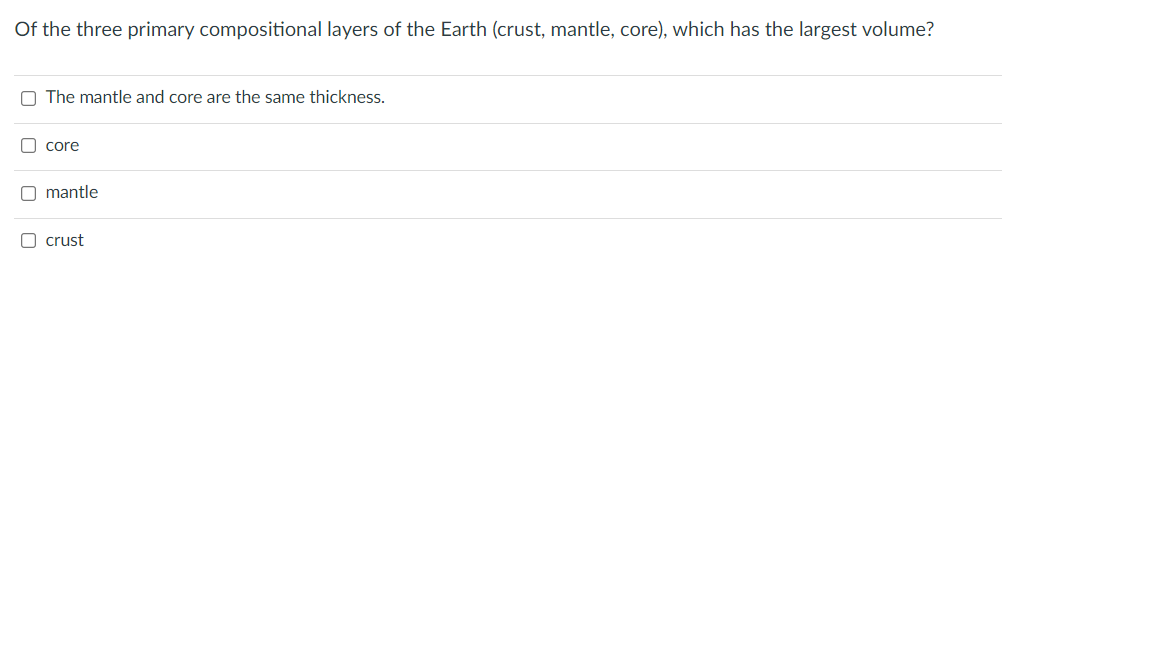This screenshot has width=1172, height=666.
Task: Click the "crust" answer text
Action: pyautogui.click(x=64, y=240)
